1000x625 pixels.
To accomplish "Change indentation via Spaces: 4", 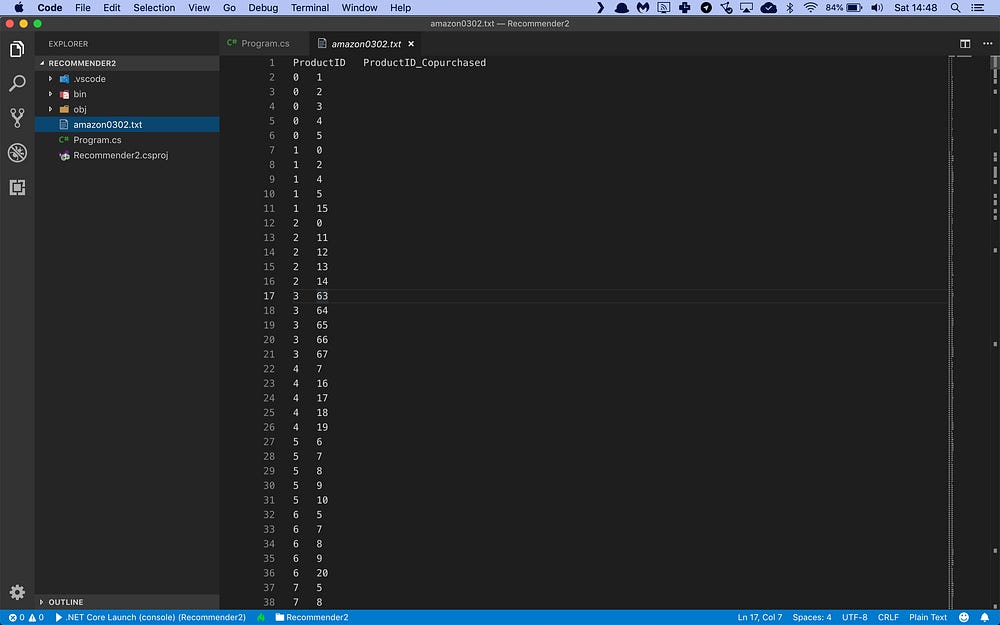I will 812,617.
